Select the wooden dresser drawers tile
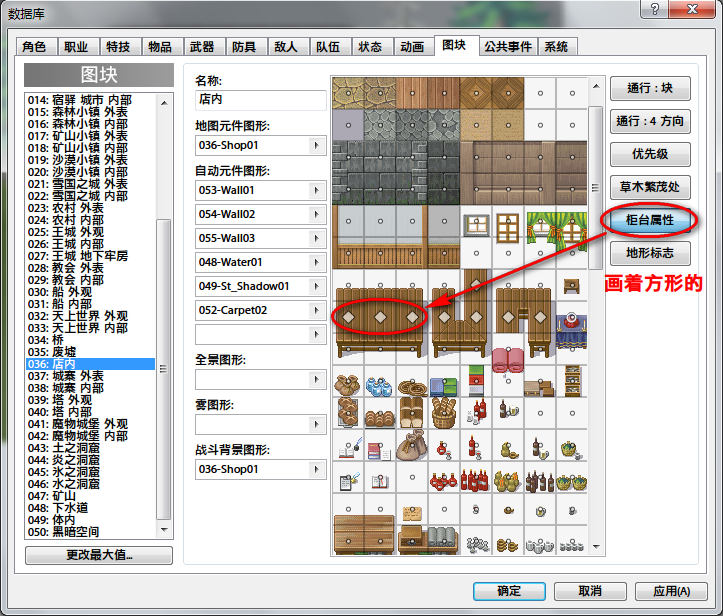Screen dimensions: 723x616 (x=364, y=535)
